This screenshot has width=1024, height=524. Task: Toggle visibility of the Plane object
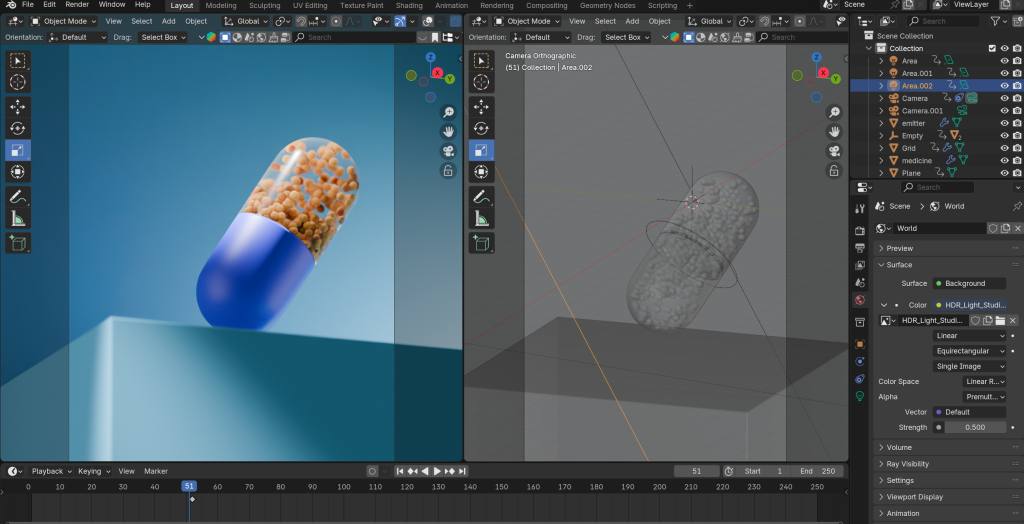(1004, 173)
